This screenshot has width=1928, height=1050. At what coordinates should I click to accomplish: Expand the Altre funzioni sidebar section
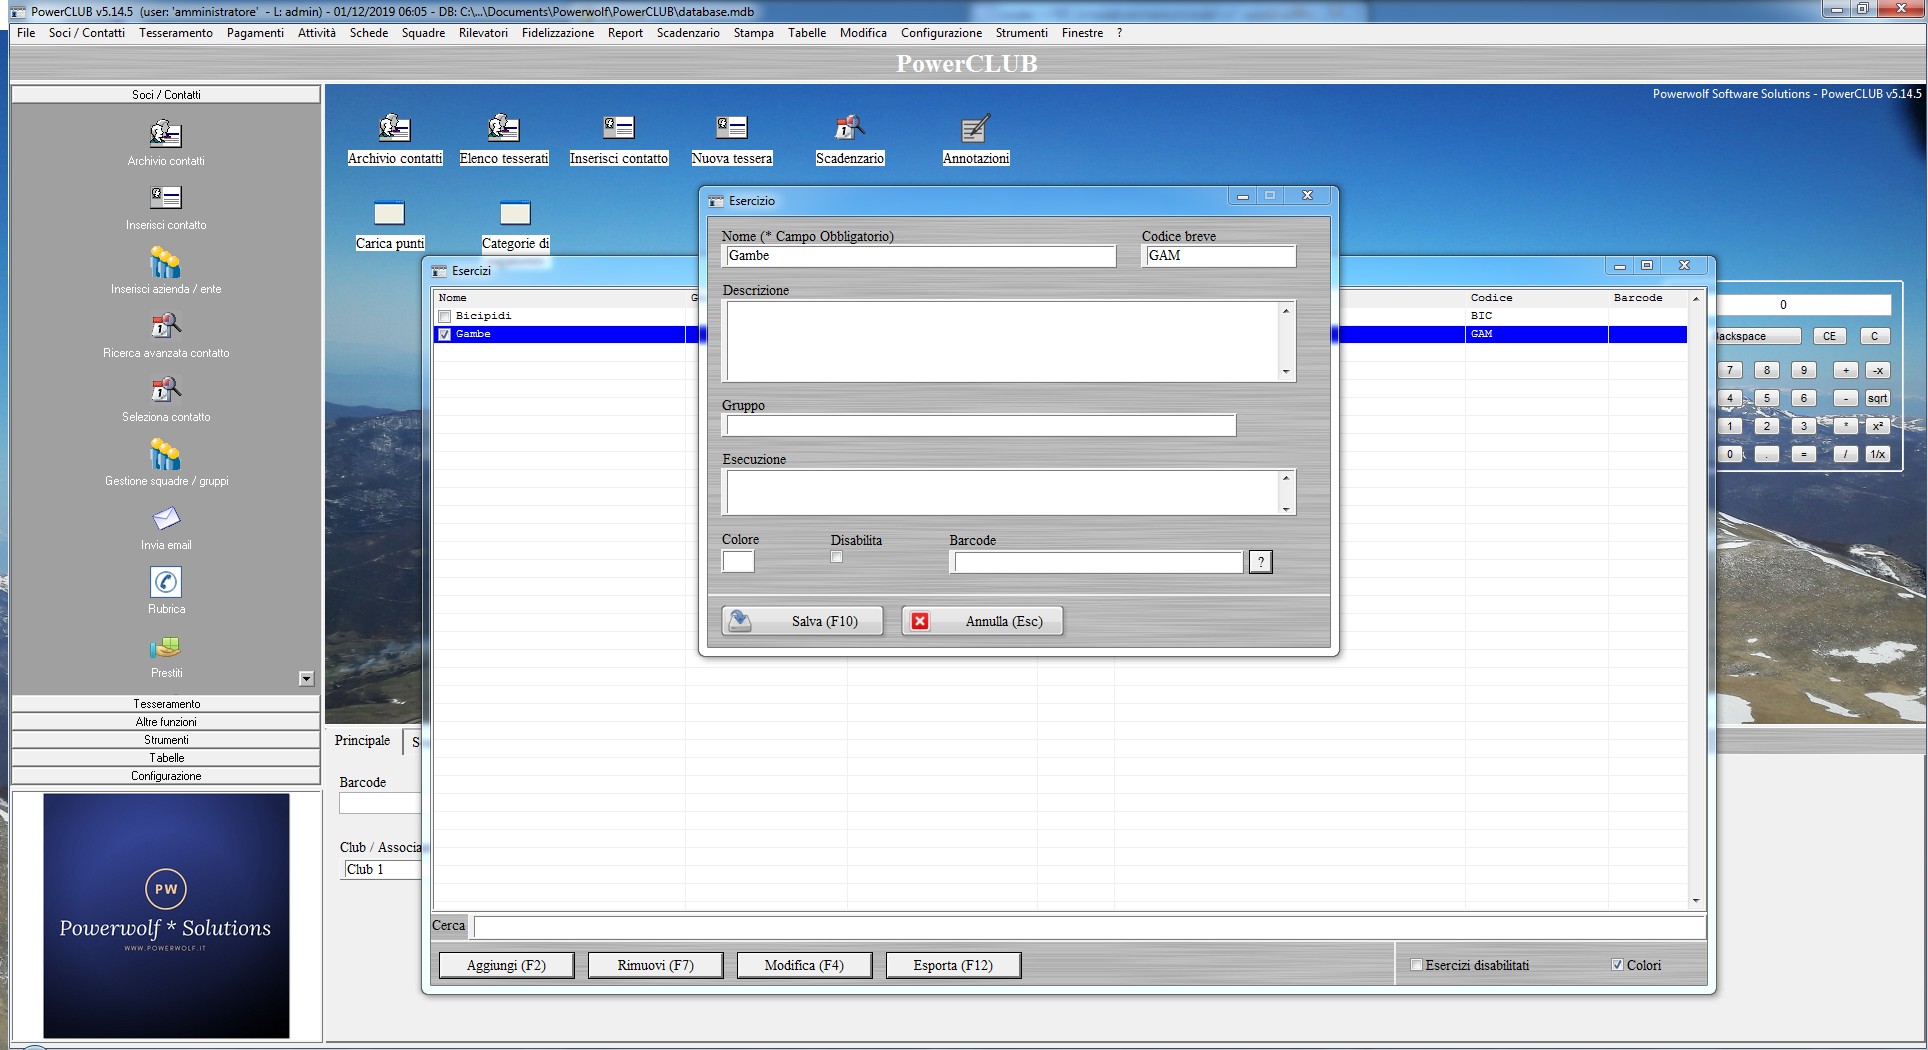(166, 722)
